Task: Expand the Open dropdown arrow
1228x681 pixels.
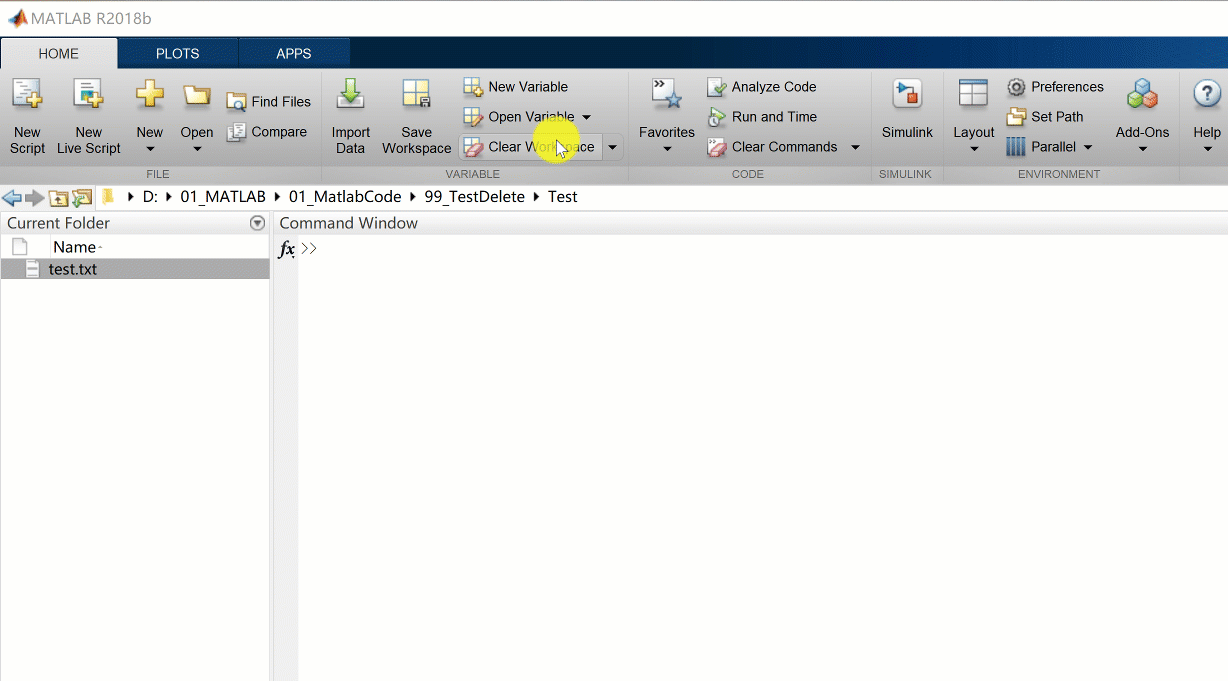Action: (197, 150)
